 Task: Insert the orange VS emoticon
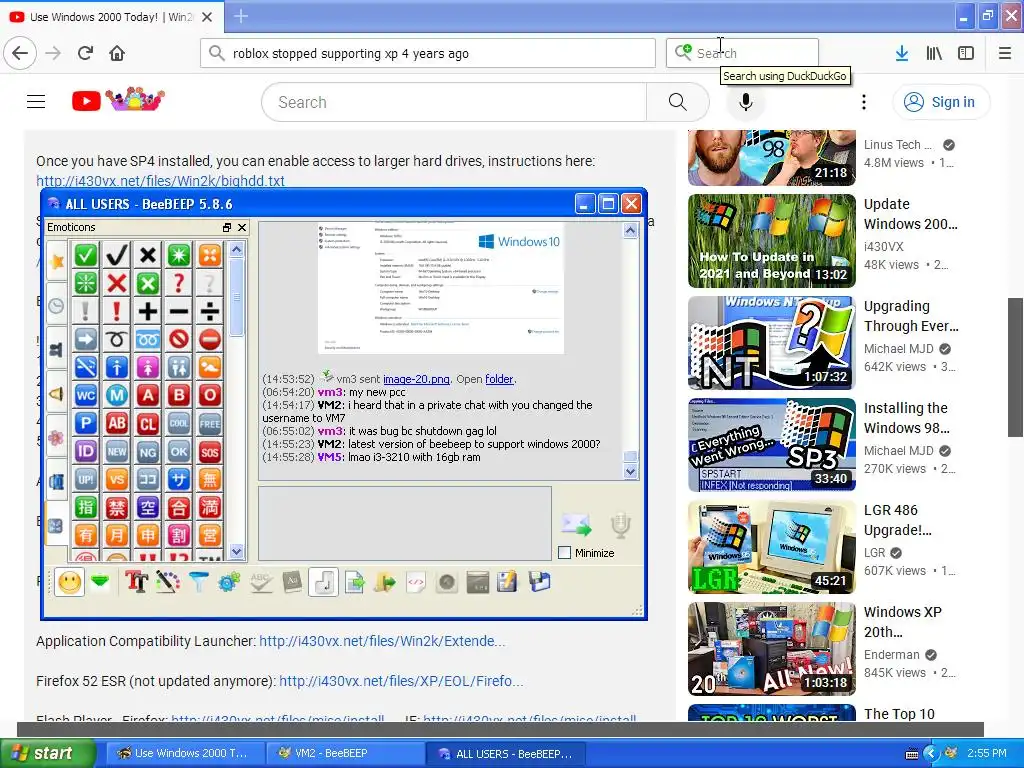coord(117,479)
